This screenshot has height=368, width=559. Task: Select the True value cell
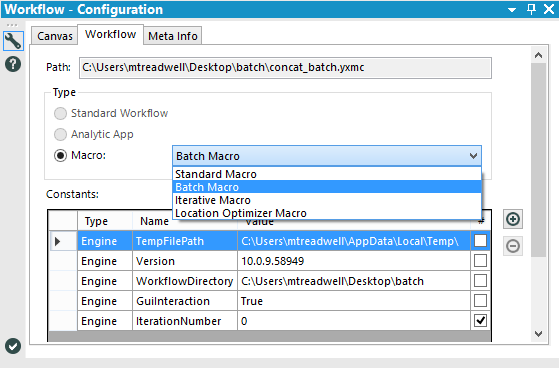354,301
